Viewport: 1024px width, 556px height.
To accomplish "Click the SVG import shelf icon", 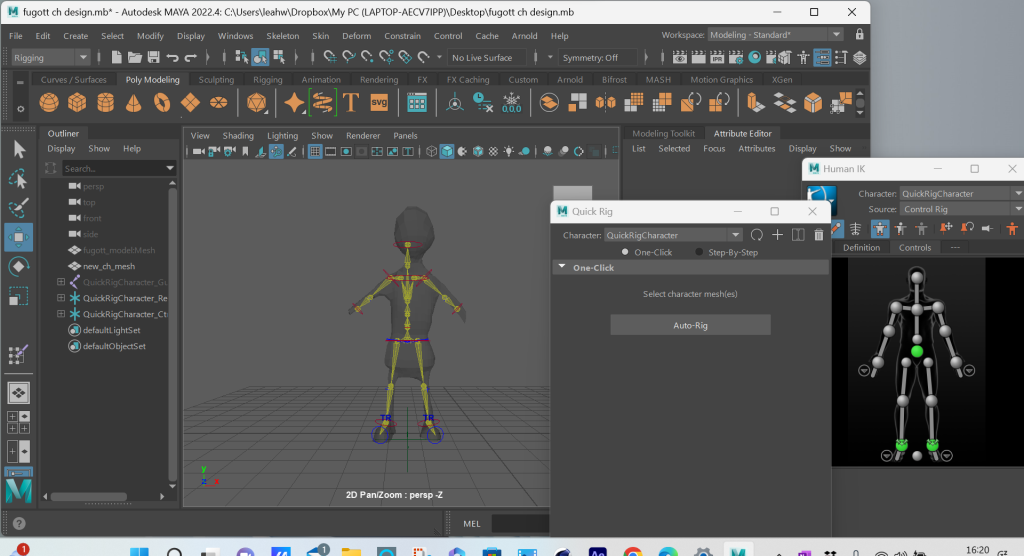I will (x=379, y=103).
